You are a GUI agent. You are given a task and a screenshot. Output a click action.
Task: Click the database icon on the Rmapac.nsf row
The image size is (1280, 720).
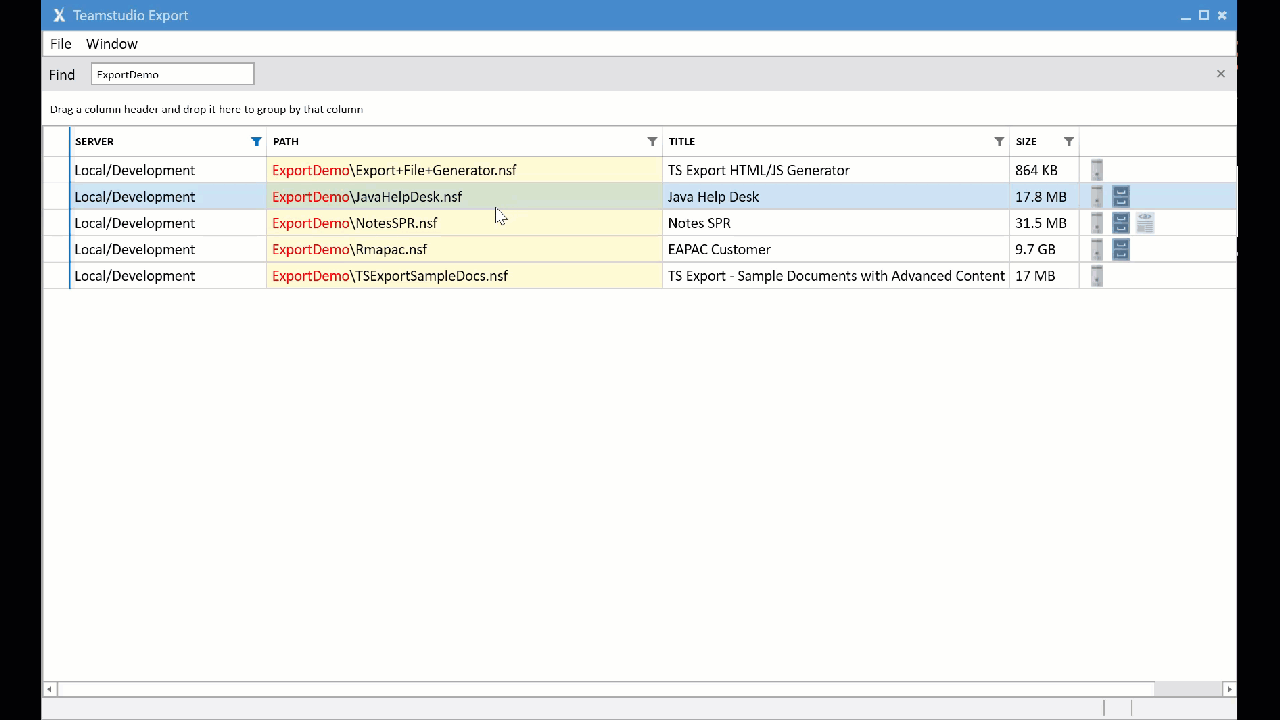click(1097, 249)
